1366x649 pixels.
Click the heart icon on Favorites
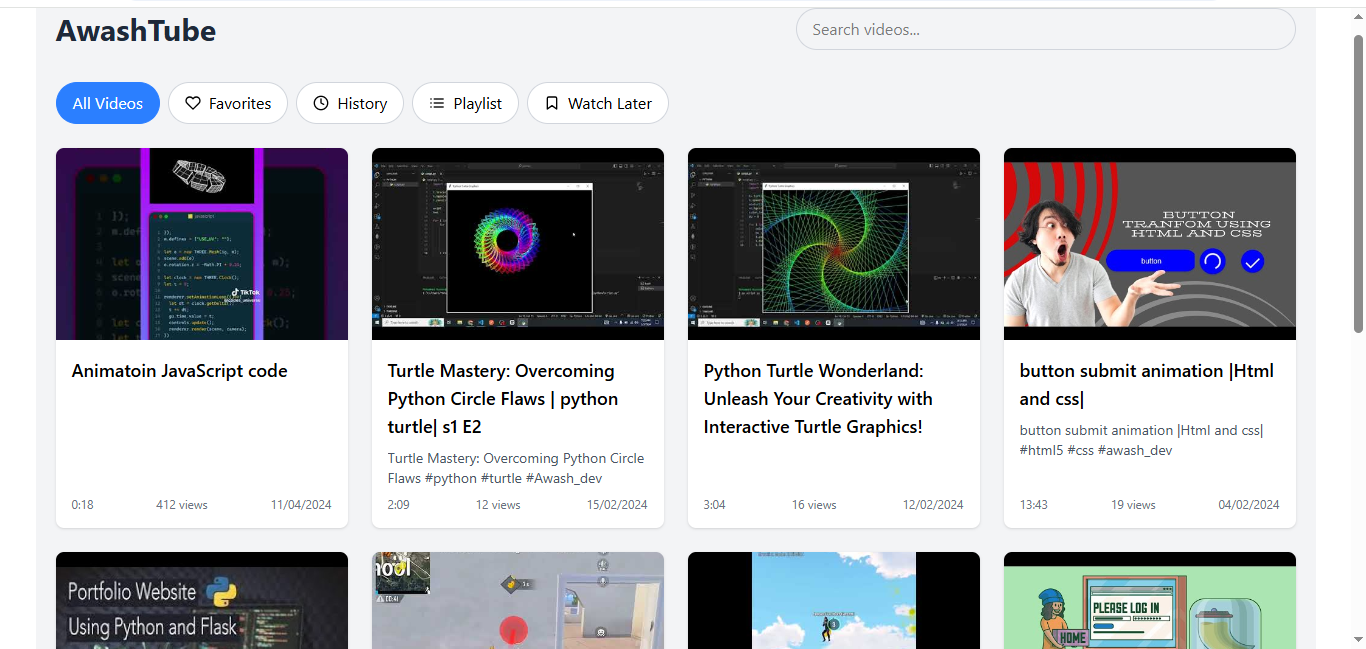pos(191,103)
